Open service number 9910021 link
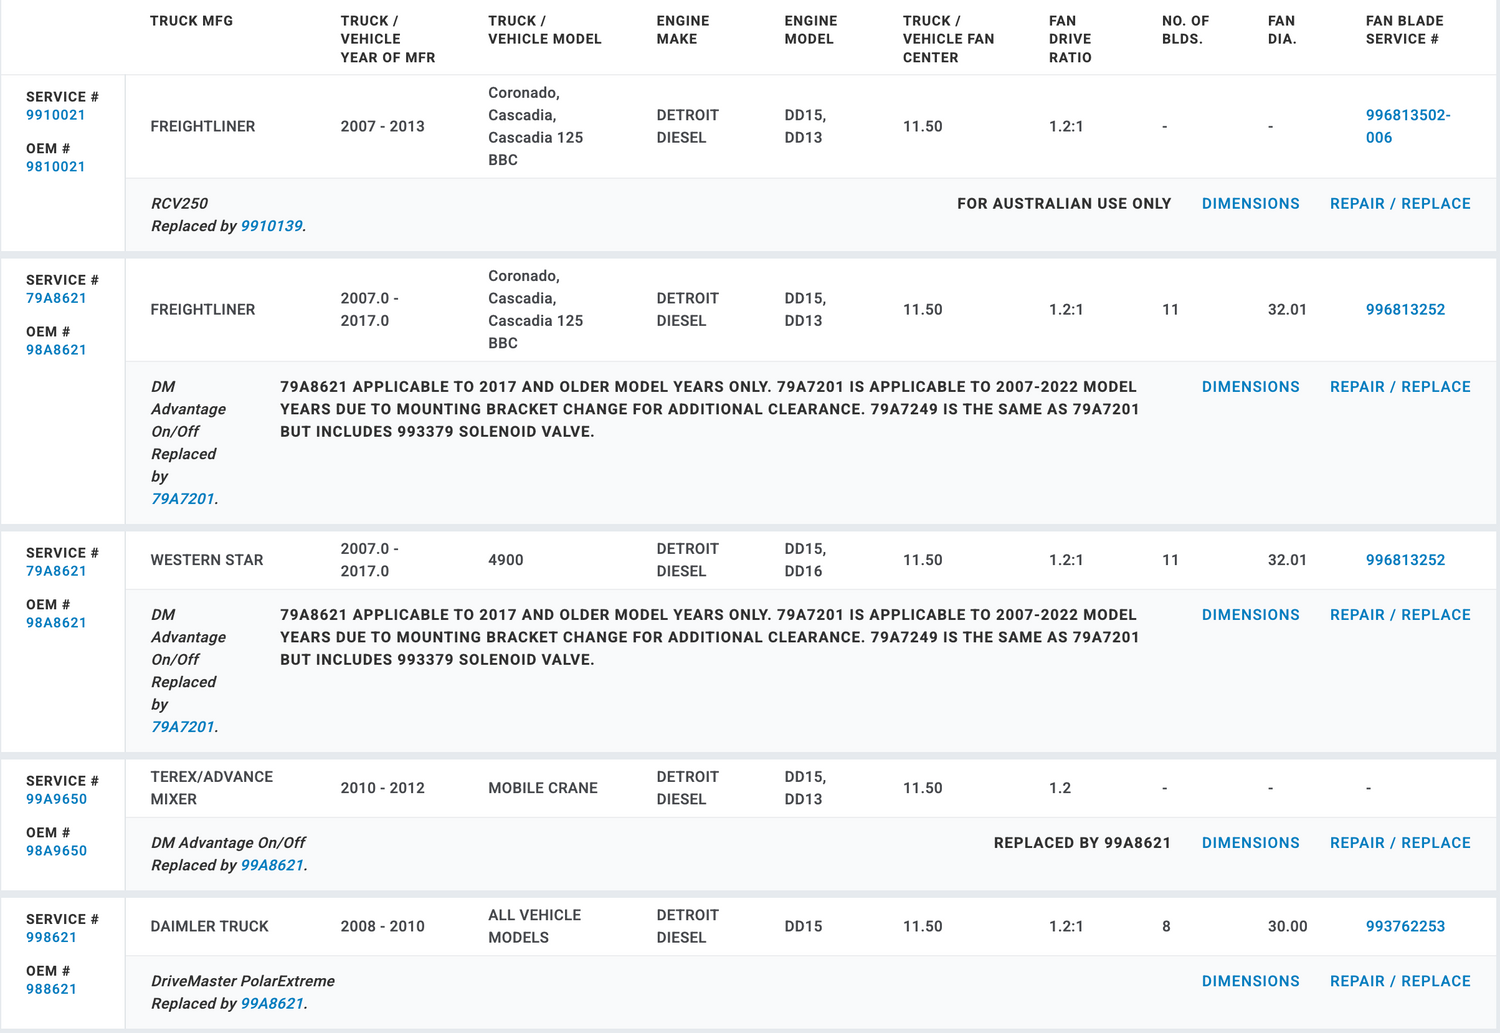This screenshot has width=1500, height=1033. (55, 115)
